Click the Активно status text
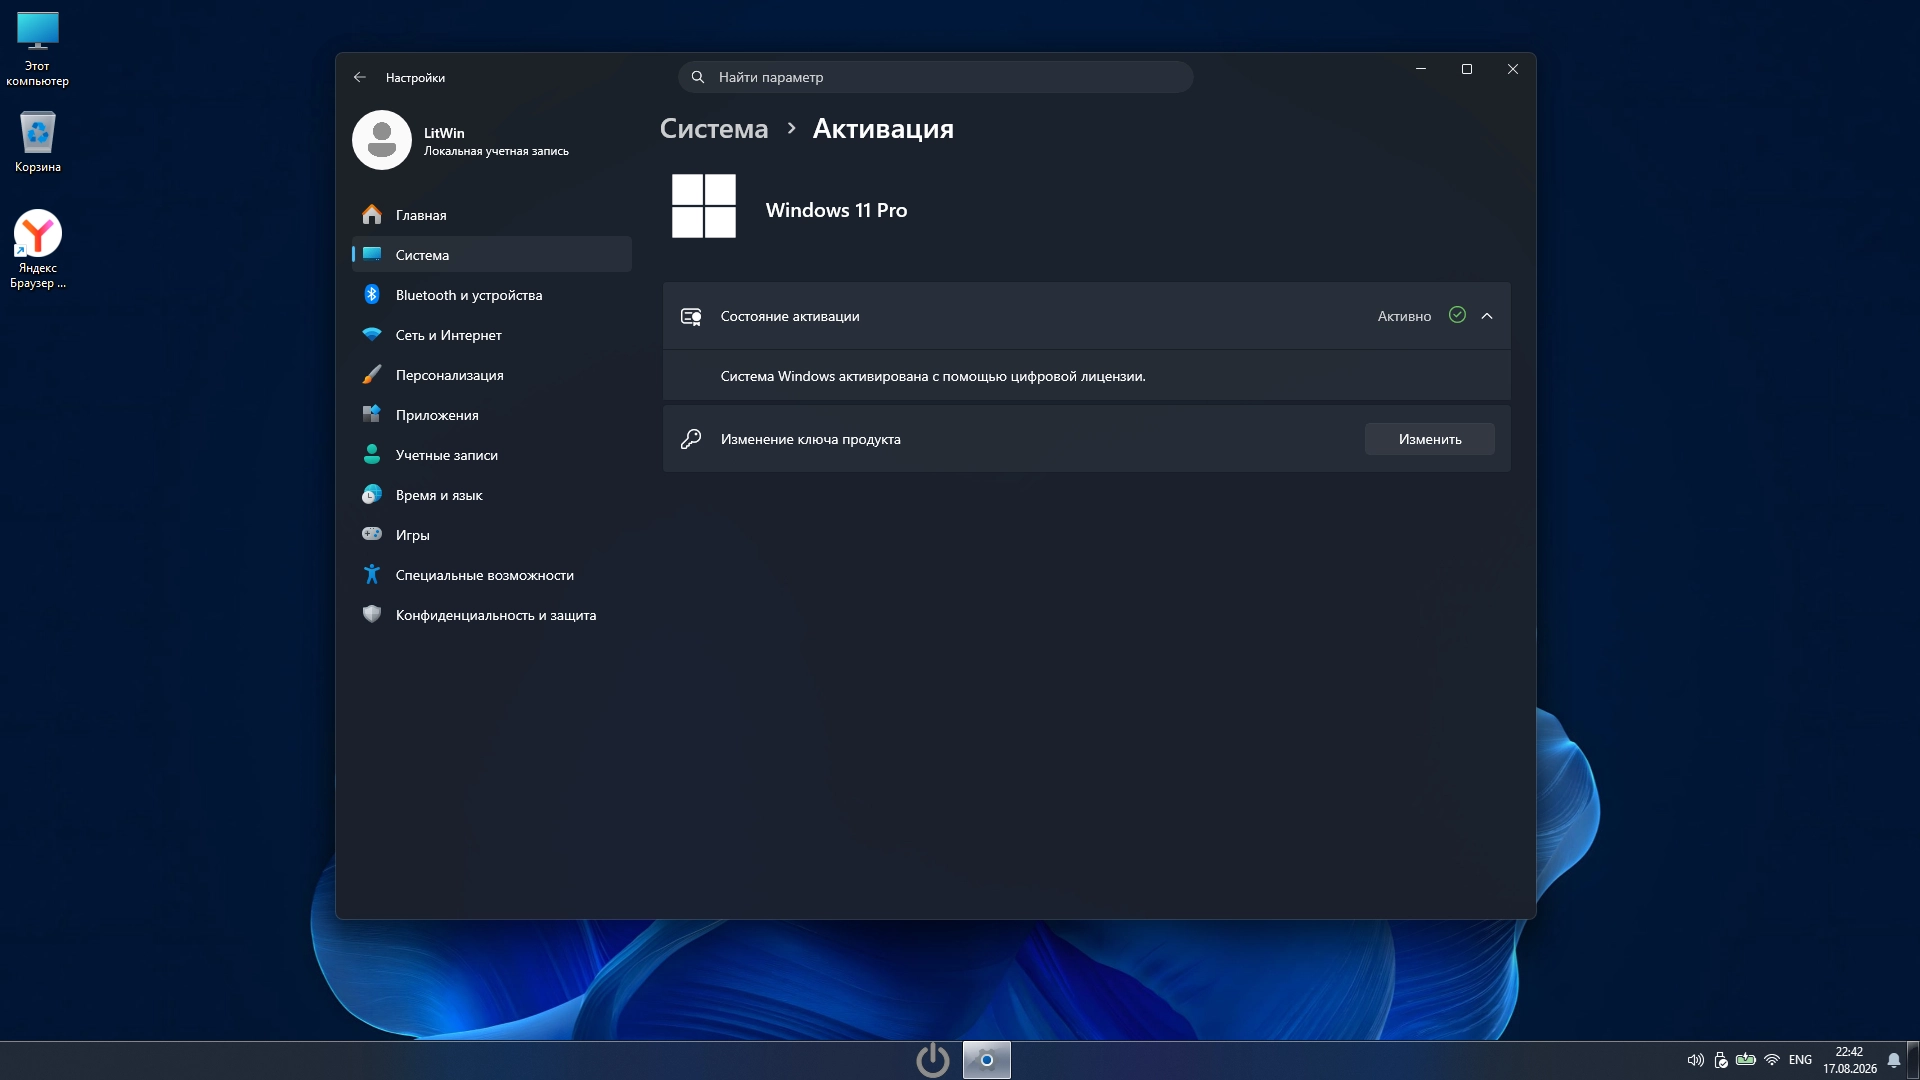This screenshot has height=1080, width=1920. [1404, 316]
